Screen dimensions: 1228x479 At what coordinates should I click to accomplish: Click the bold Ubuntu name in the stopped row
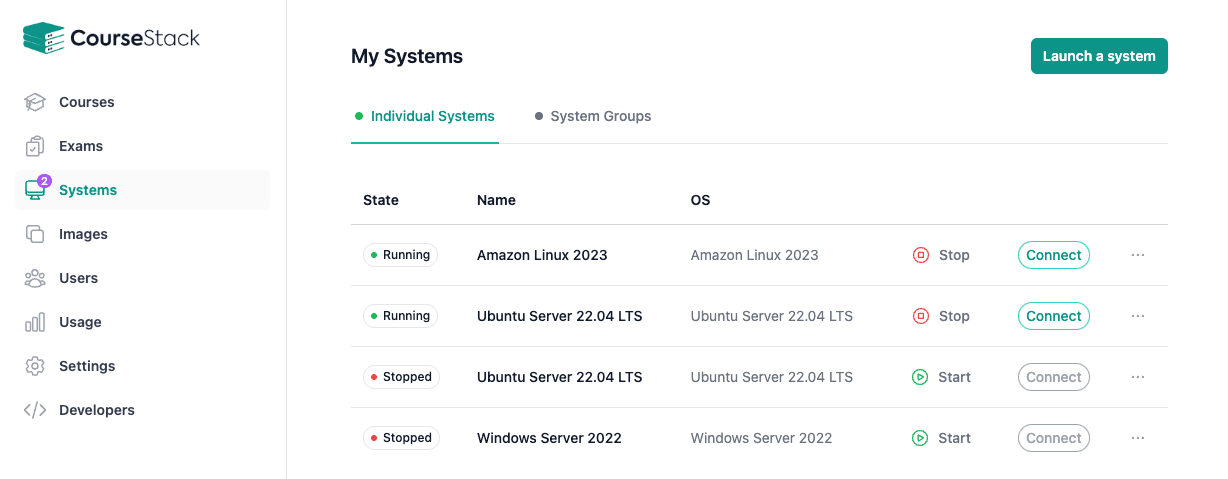[x=559, y=377]
